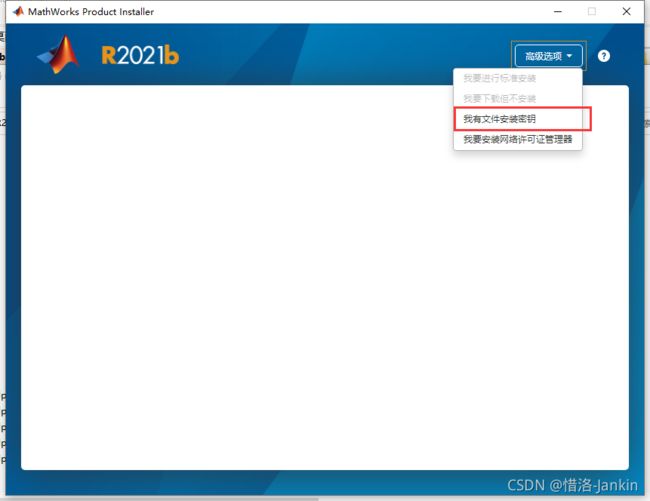This screenshot has height=501, width=650.
Task: Click the MATLAB logo in the header
Action: point(58,55)
